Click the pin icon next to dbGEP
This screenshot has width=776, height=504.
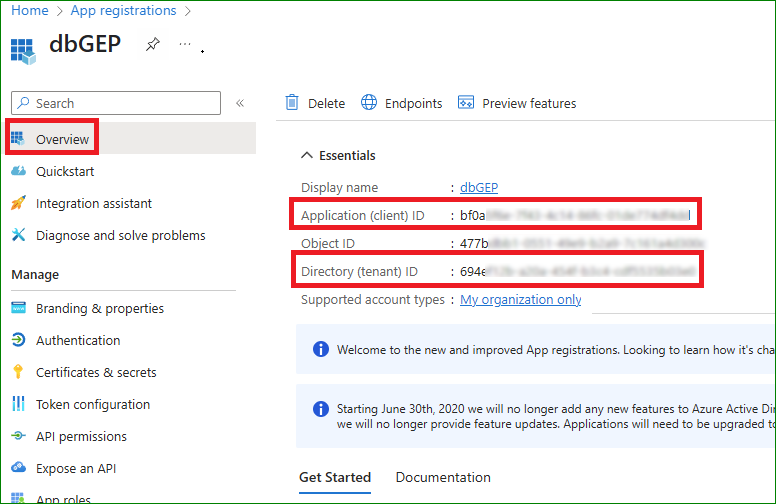(152, 45)
